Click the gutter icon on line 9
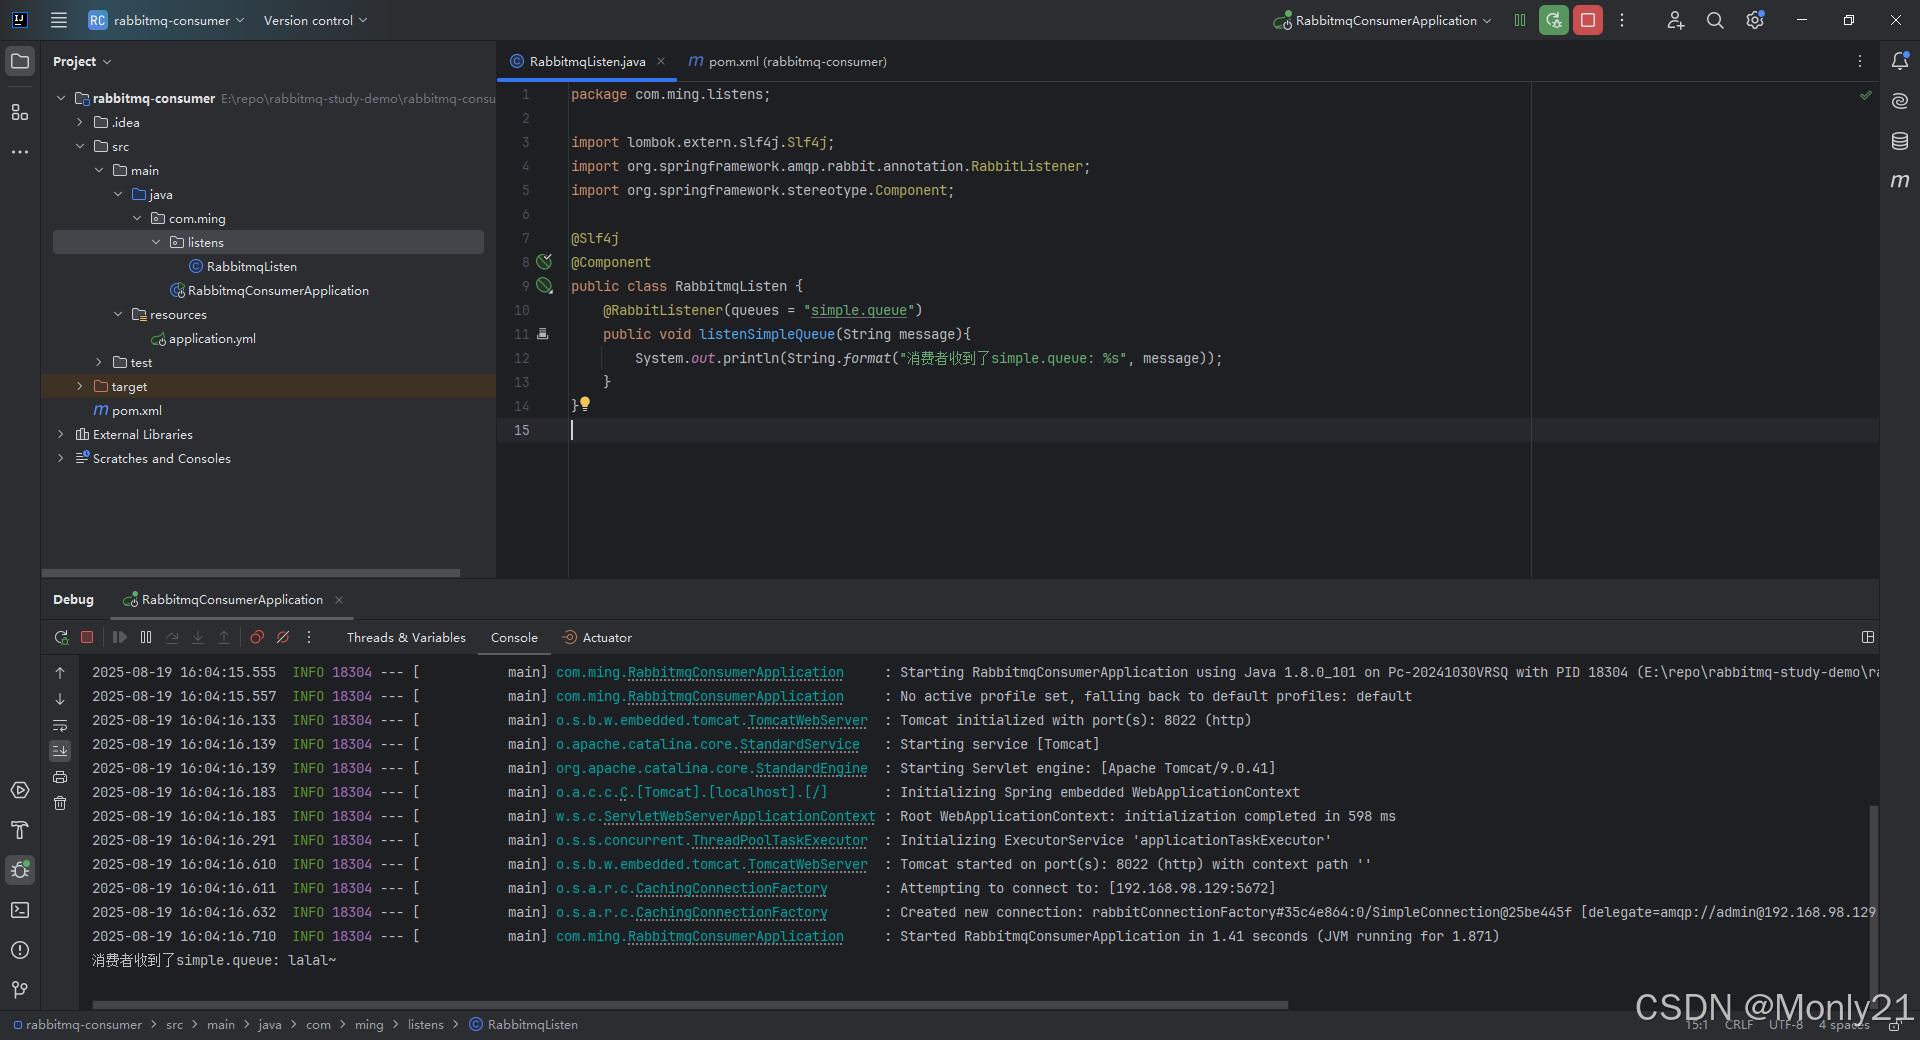This screenshot has height=1040, width=1920. point(544,286)
